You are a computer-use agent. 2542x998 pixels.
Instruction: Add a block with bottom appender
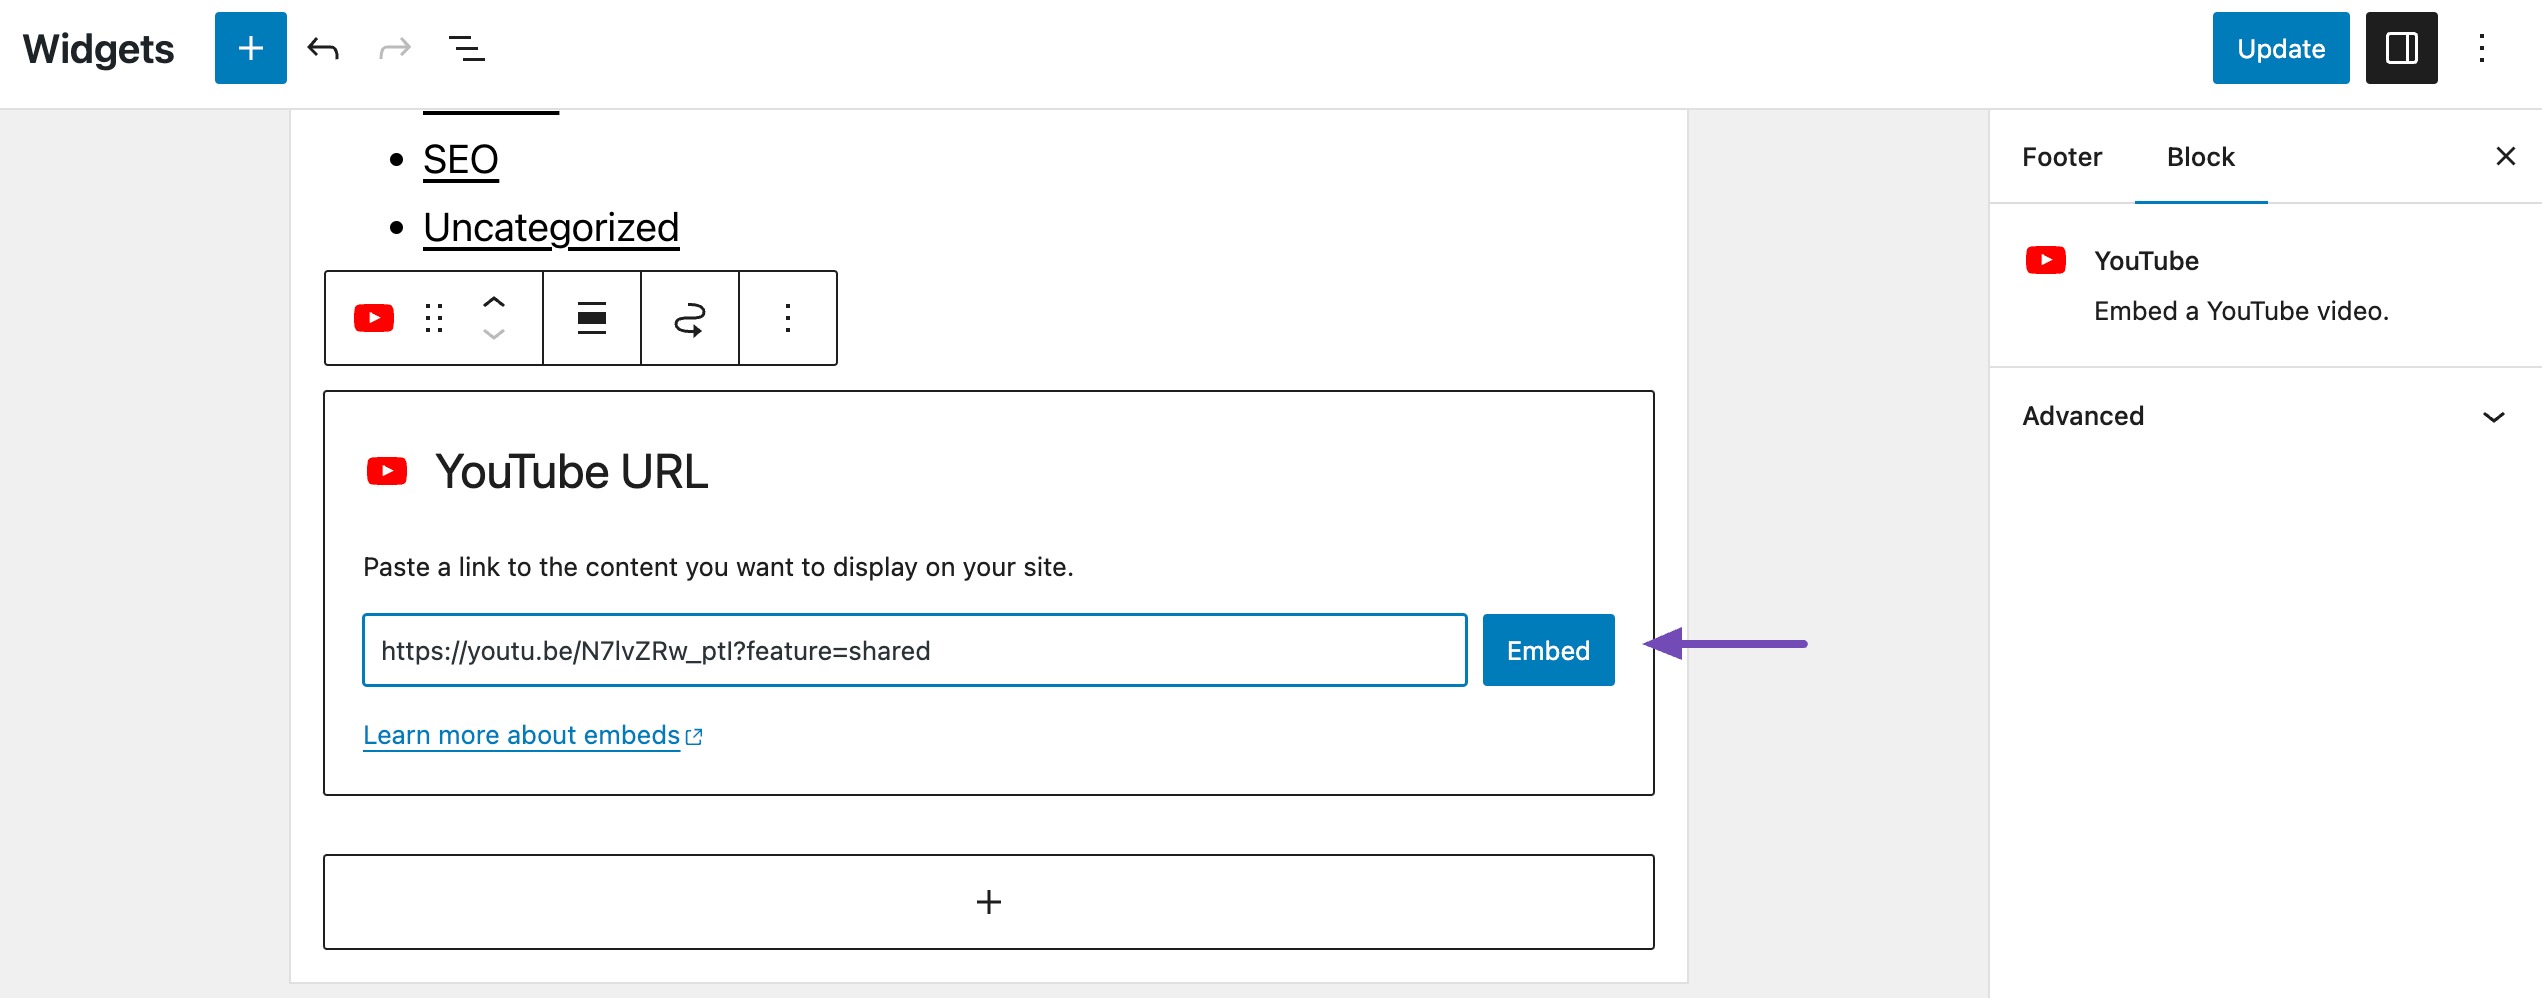point(988,902)
